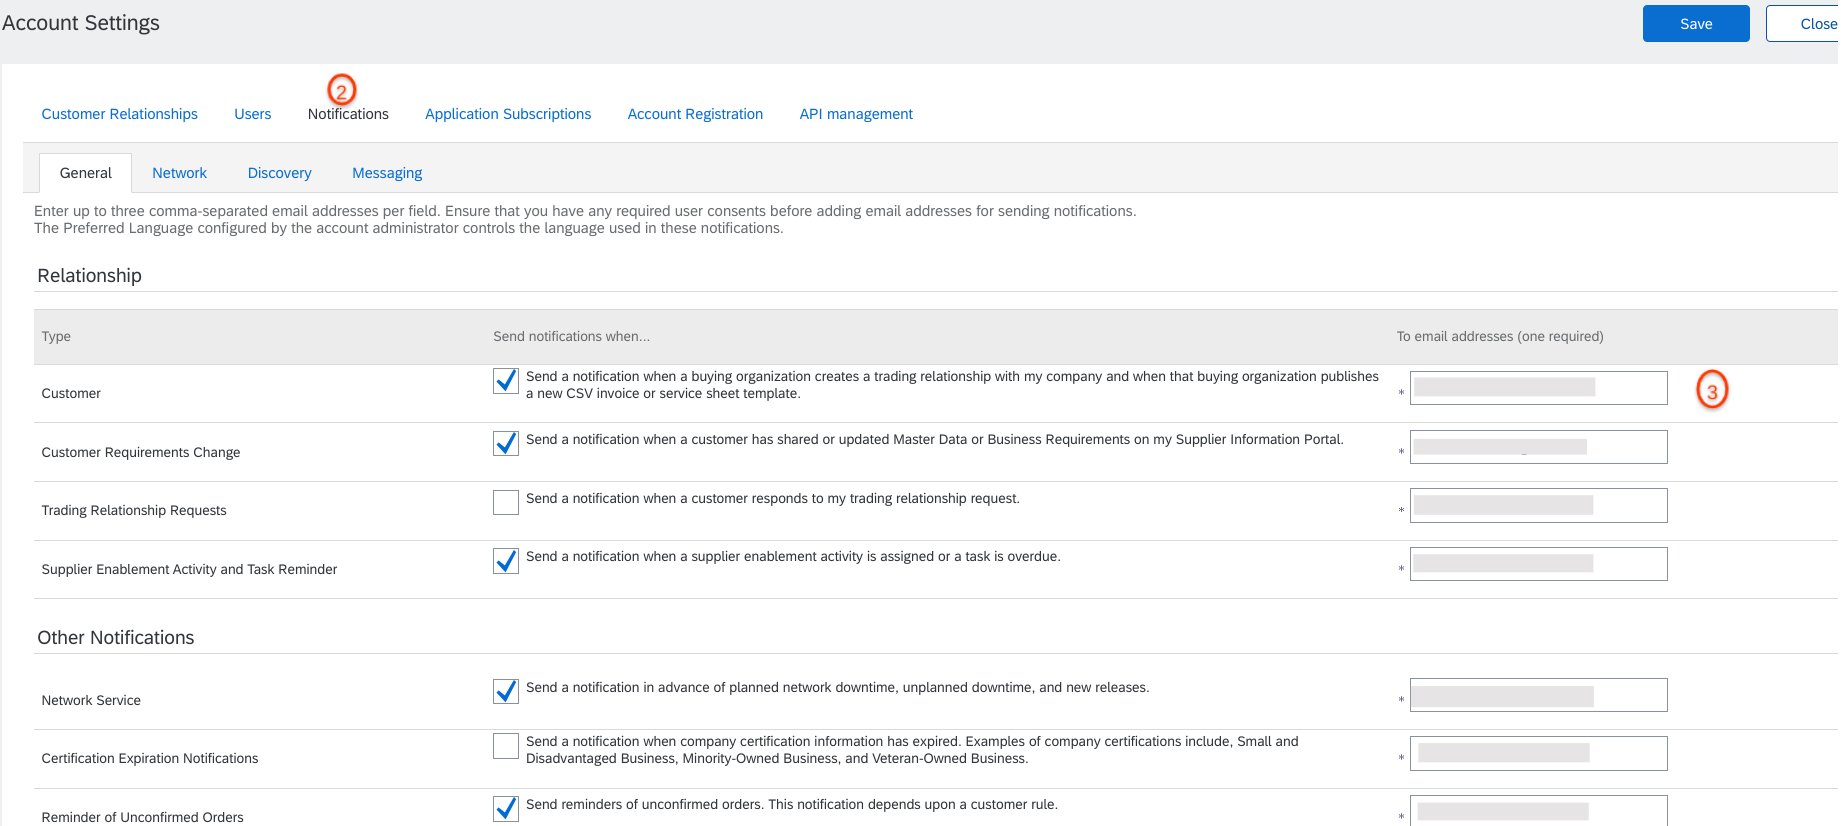Click the 'Type' column header
The height and width of the screenshot is (826, 1841).
pyautogui.click(x=56, y=336)
